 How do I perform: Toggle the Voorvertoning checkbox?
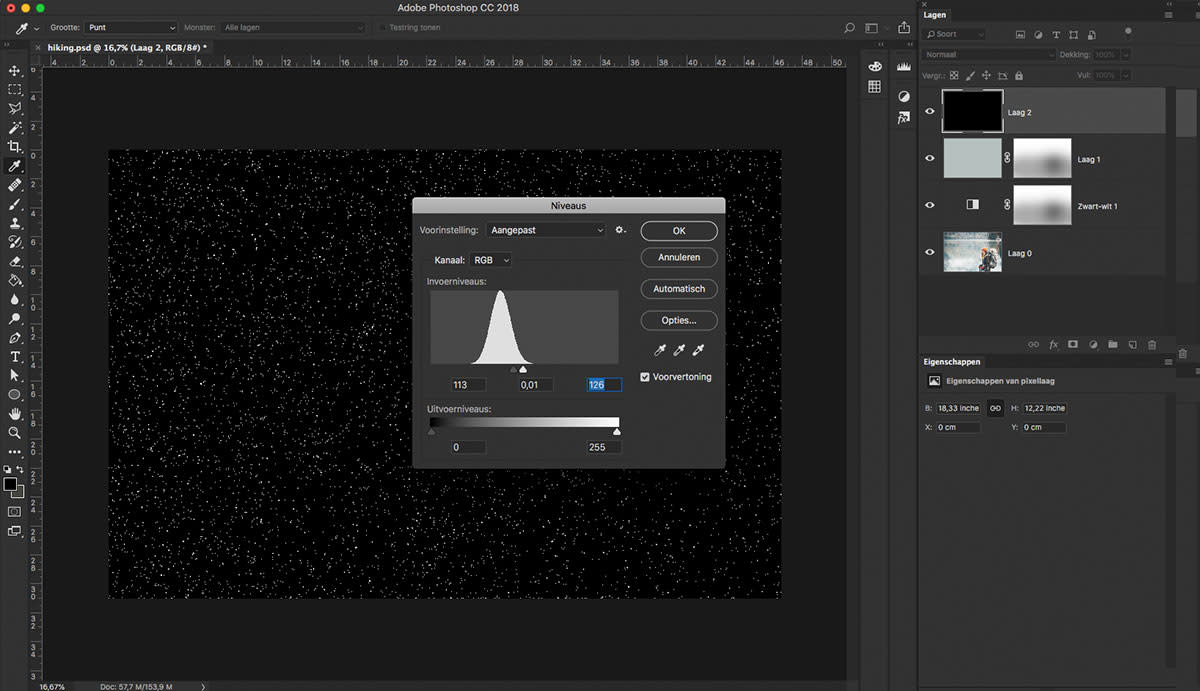click(x=645, y=377)
